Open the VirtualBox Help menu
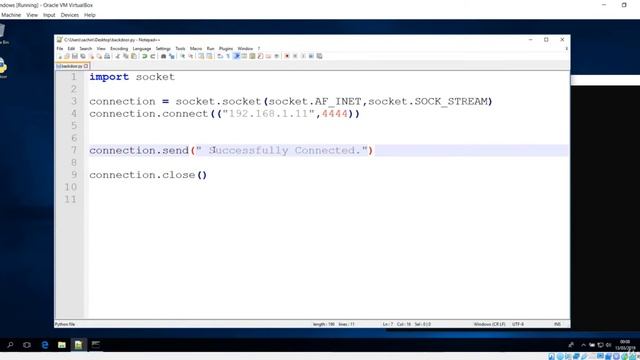The height and width of the screenshot is (360, 640). tap(90, 15)
